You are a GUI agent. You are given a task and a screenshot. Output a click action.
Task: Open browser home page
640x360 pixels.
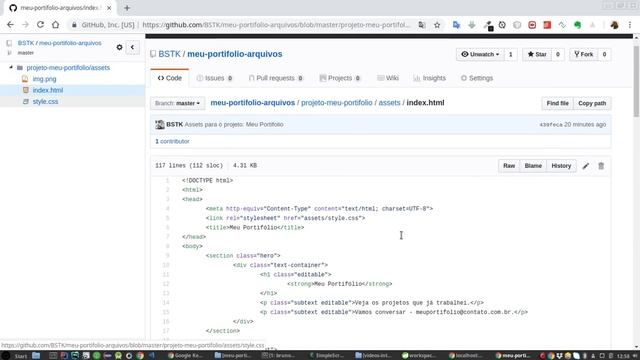(x=56, y=25)
